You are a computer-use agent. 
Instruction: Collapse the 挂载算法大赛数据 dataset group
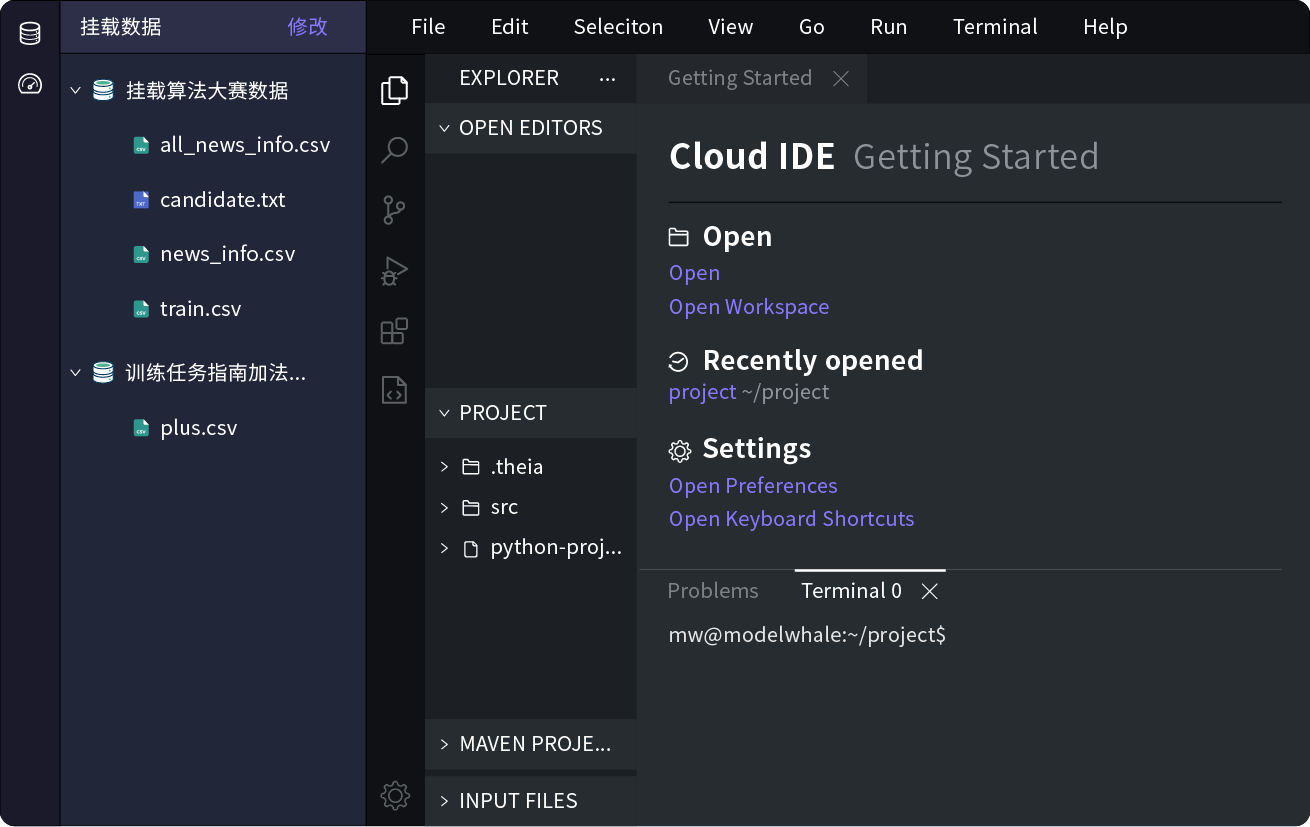(75, 90)
